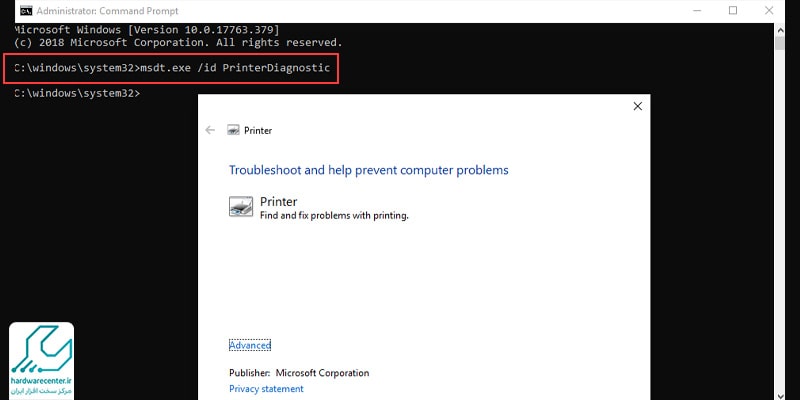Open the Advanced options link
This screenshot has height=400, width=800.
click(250, 345)
